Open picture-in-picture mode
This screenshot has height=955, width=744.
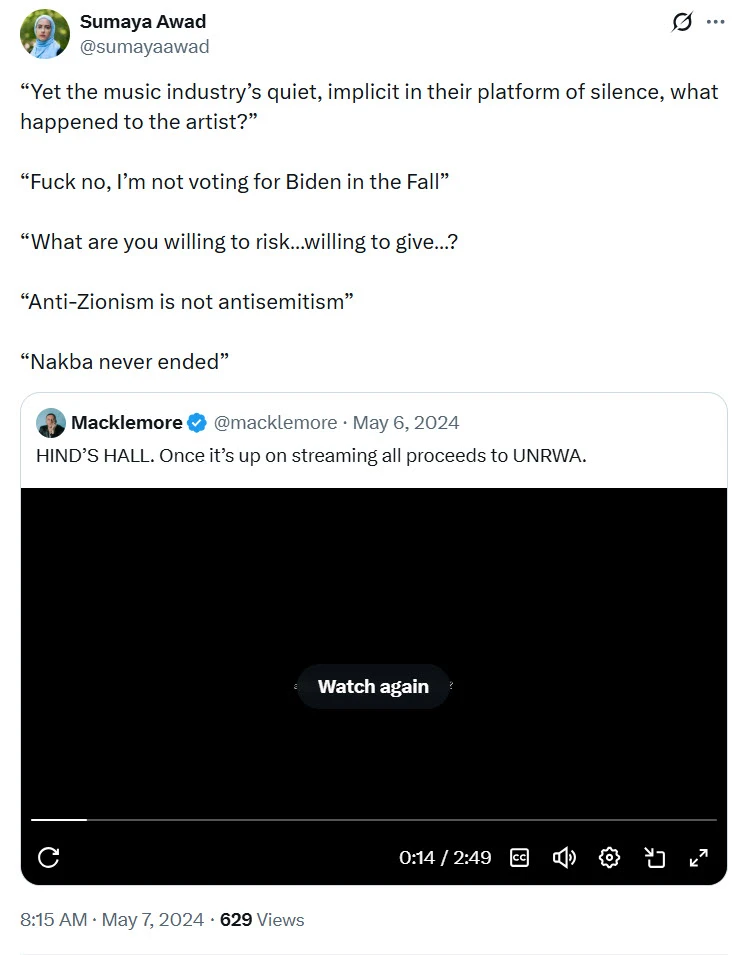(654, 857)
